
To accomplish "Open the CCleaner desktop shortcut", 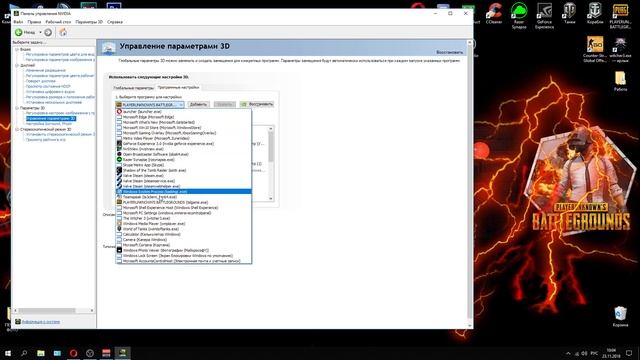I will [494, 13].
